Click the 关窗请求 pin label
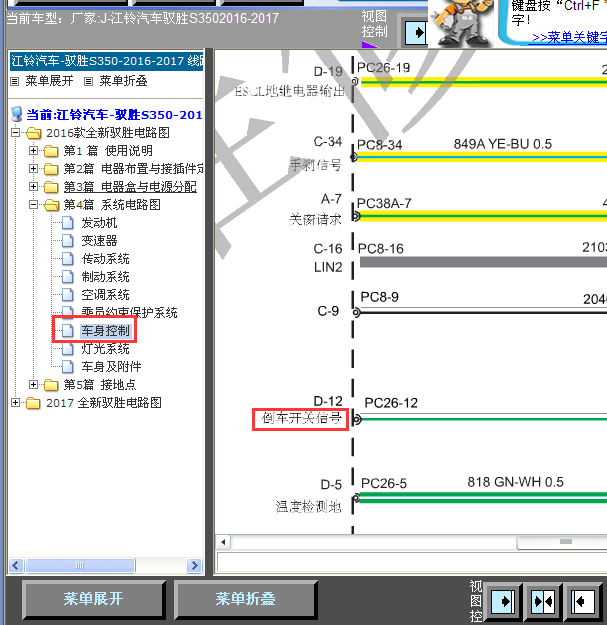Image resolution: width=607 pixels, height=625 pixels. pyautogui.click(x=315, y=220)
